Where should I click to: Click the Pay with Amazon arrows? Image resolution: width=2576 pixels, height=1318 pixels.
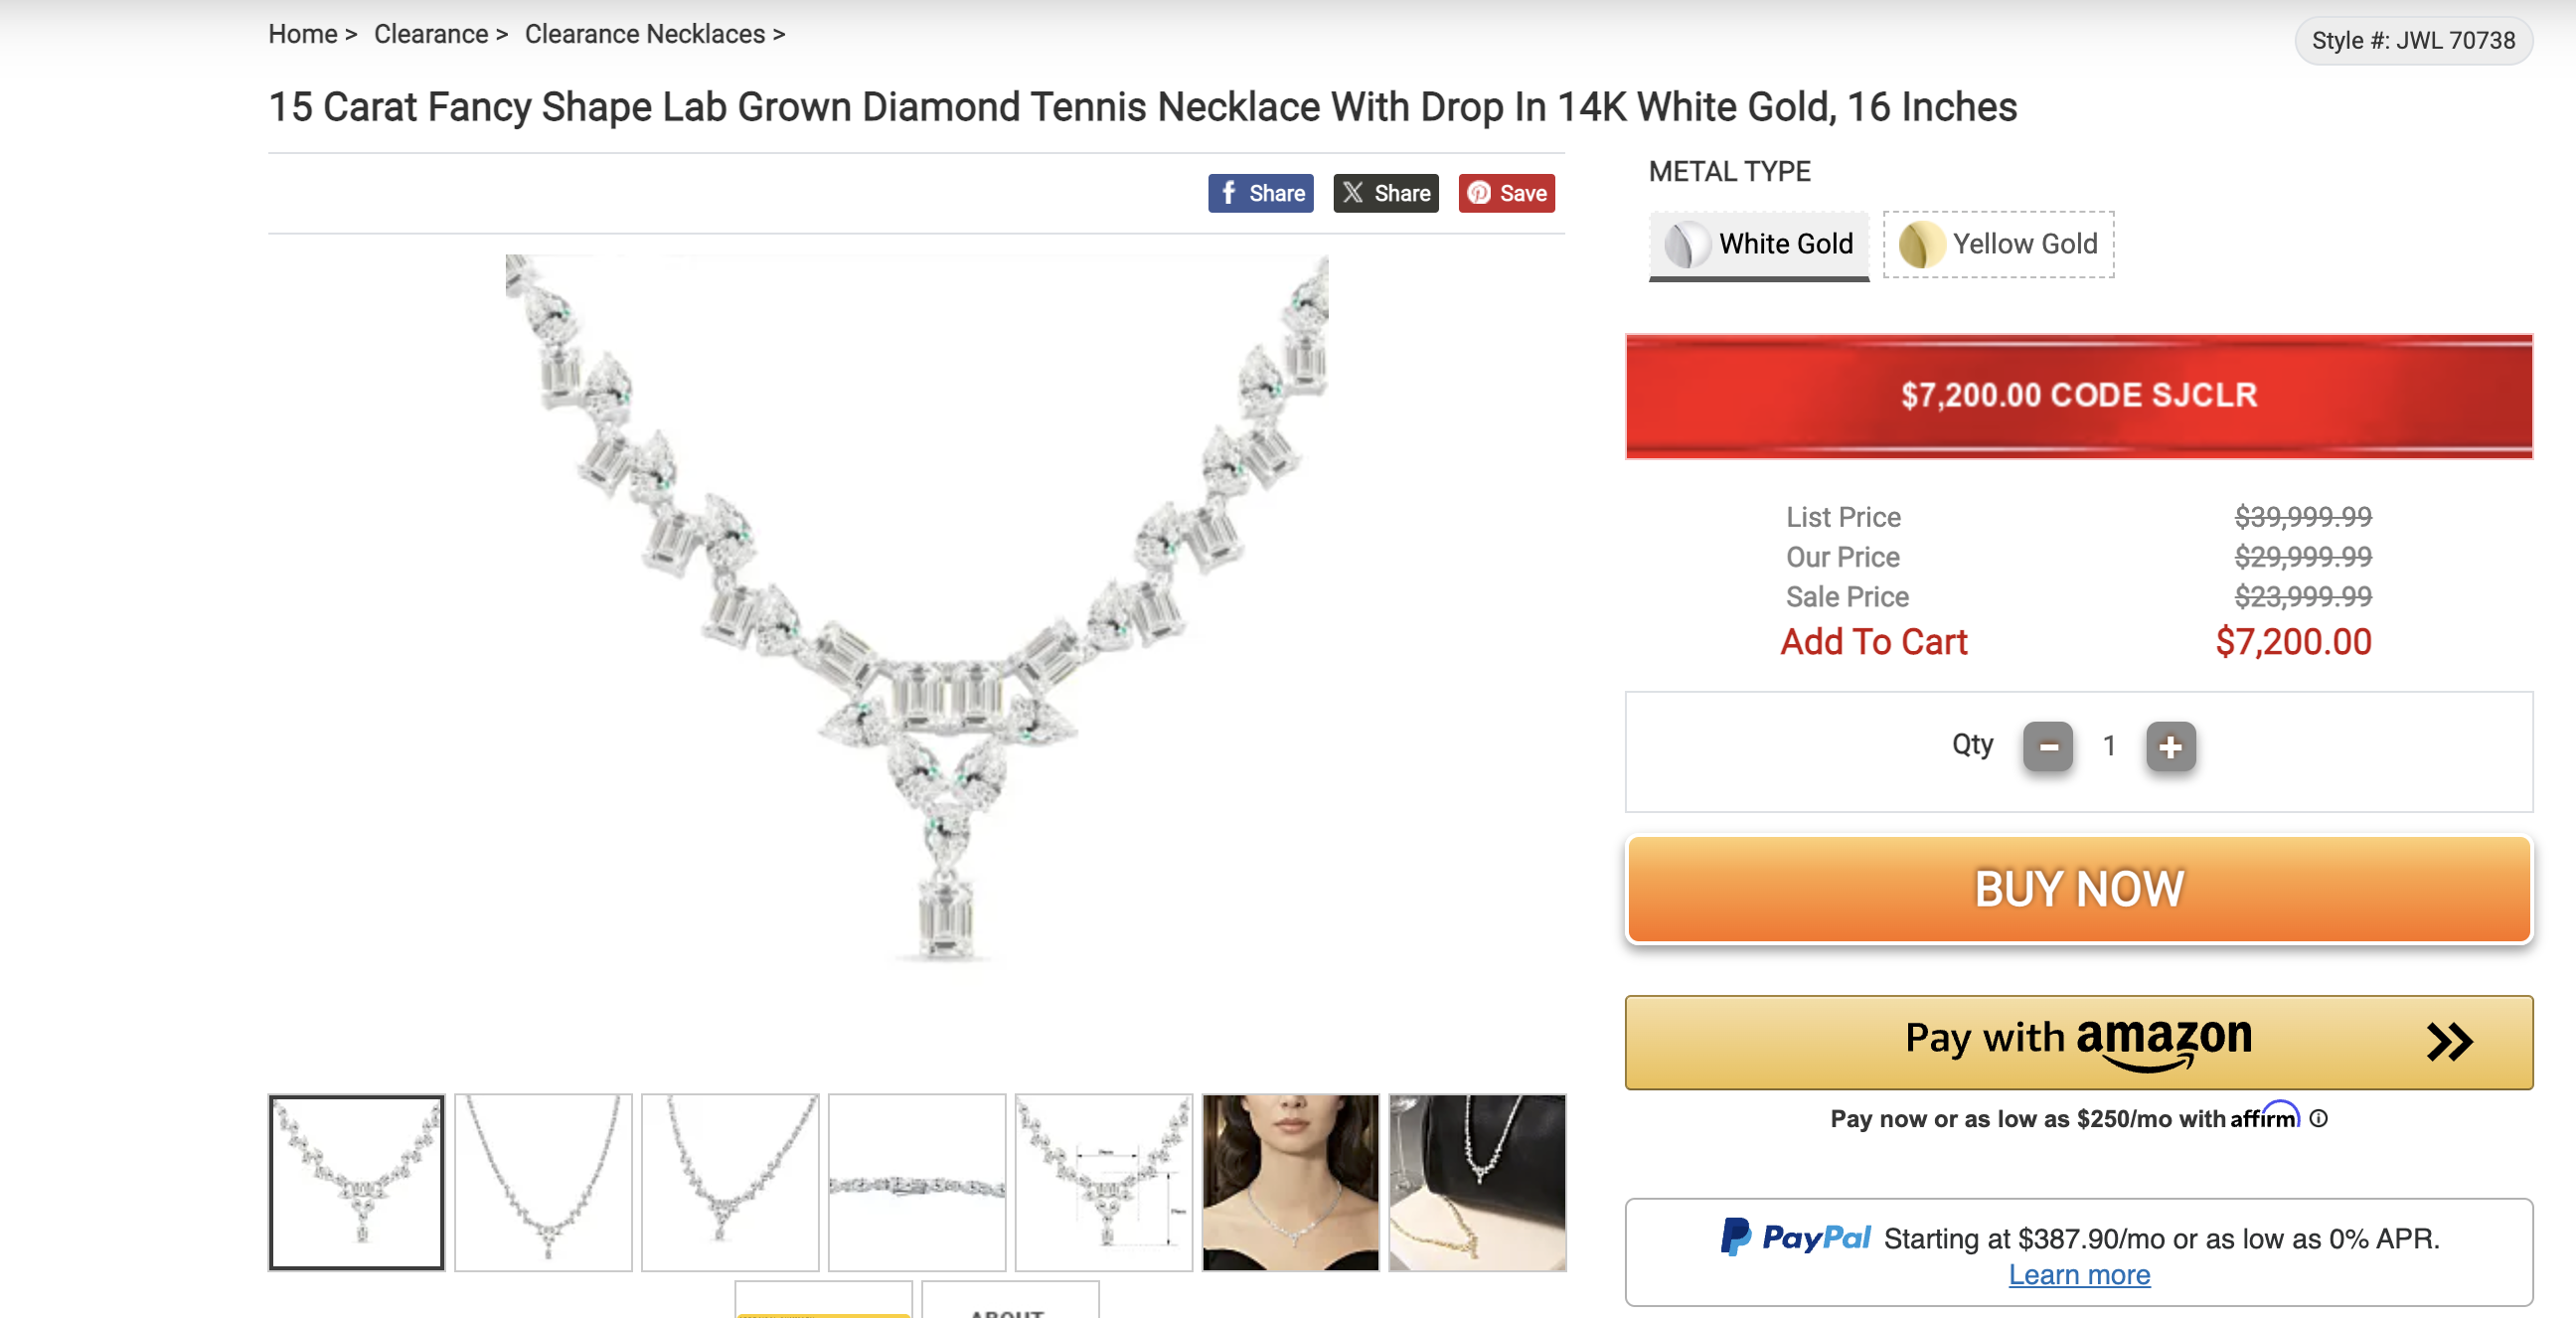(2448, 1041)
